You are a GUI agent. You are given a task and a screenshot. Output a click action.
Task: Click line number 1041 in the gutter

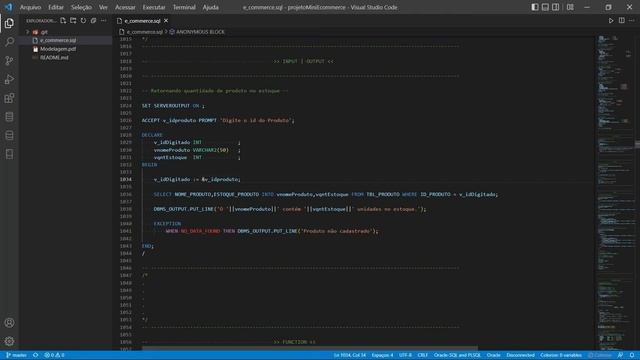click(x=126, y=231)
